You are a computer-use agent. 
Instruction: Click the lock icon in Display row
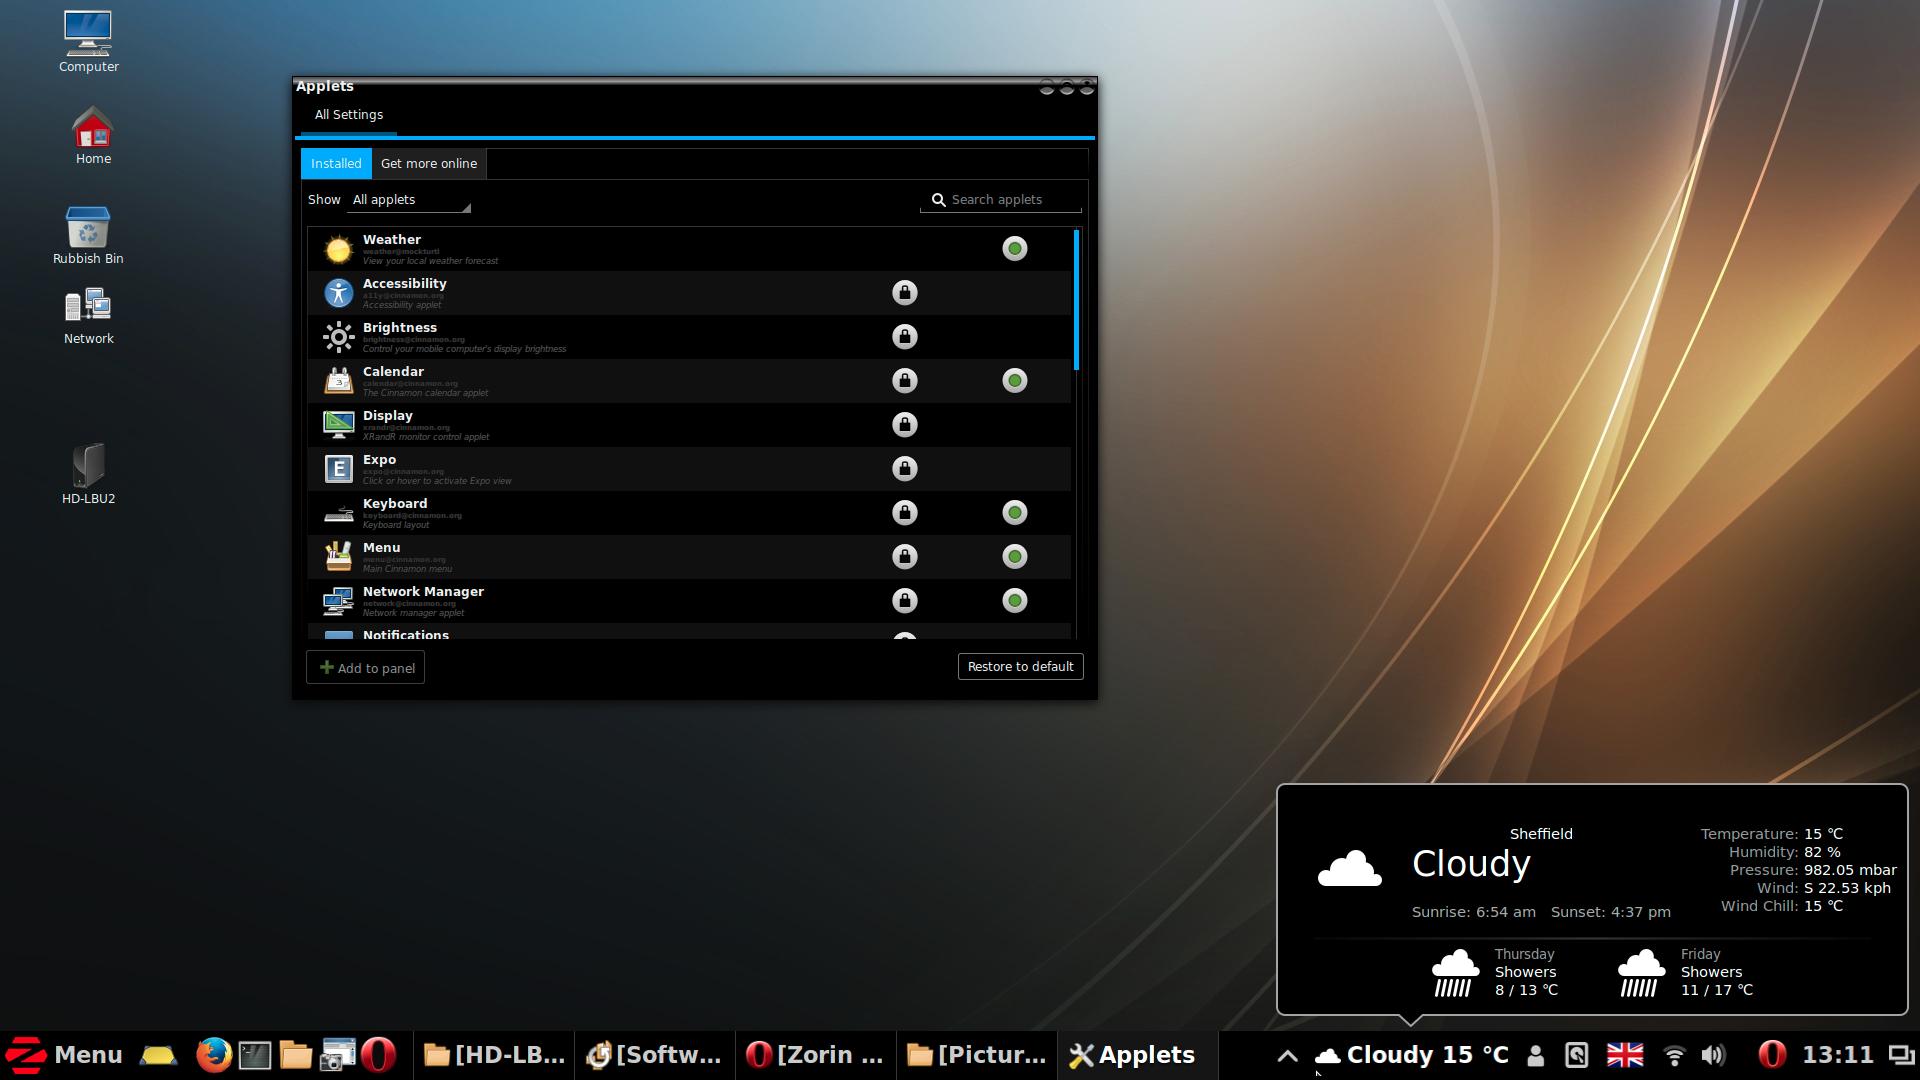click(904, 425)
